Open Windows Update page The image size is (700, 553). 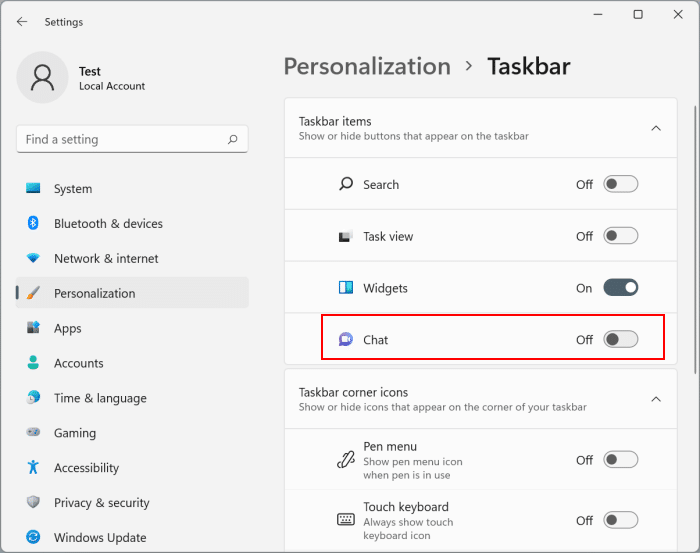(132, 537)
